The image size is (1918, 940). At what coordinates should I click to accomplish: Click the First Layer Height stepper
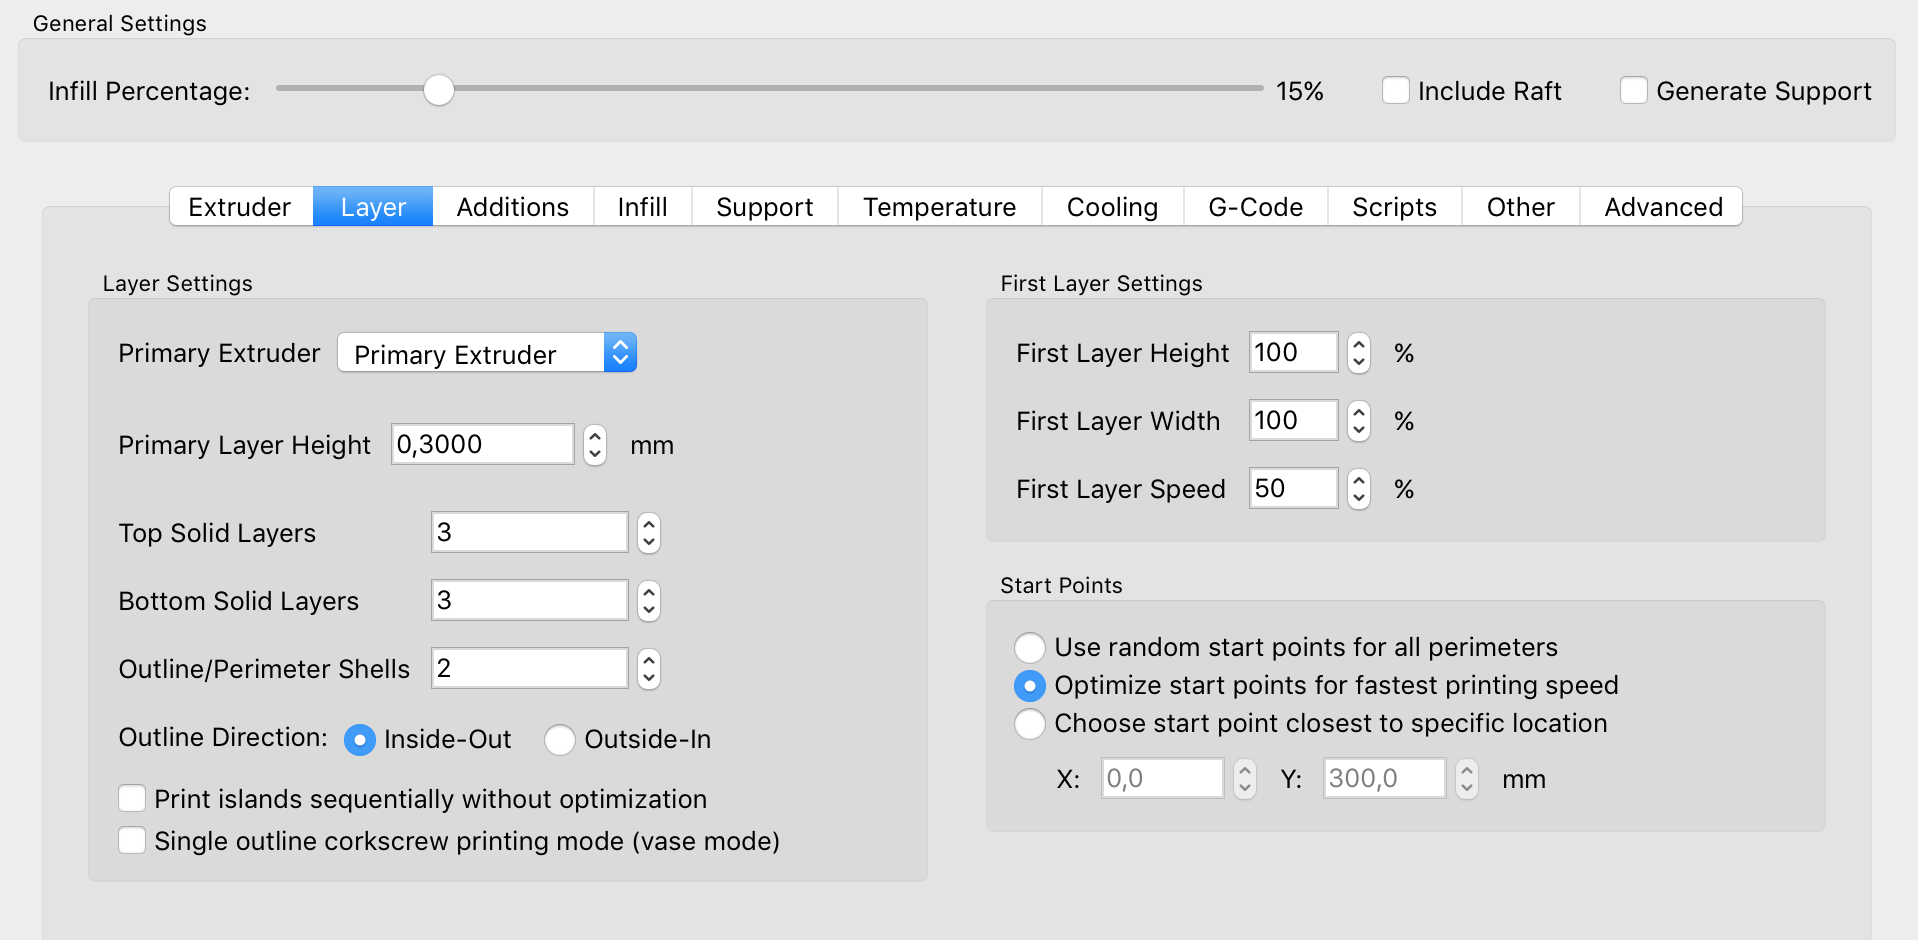point(1358,353)
